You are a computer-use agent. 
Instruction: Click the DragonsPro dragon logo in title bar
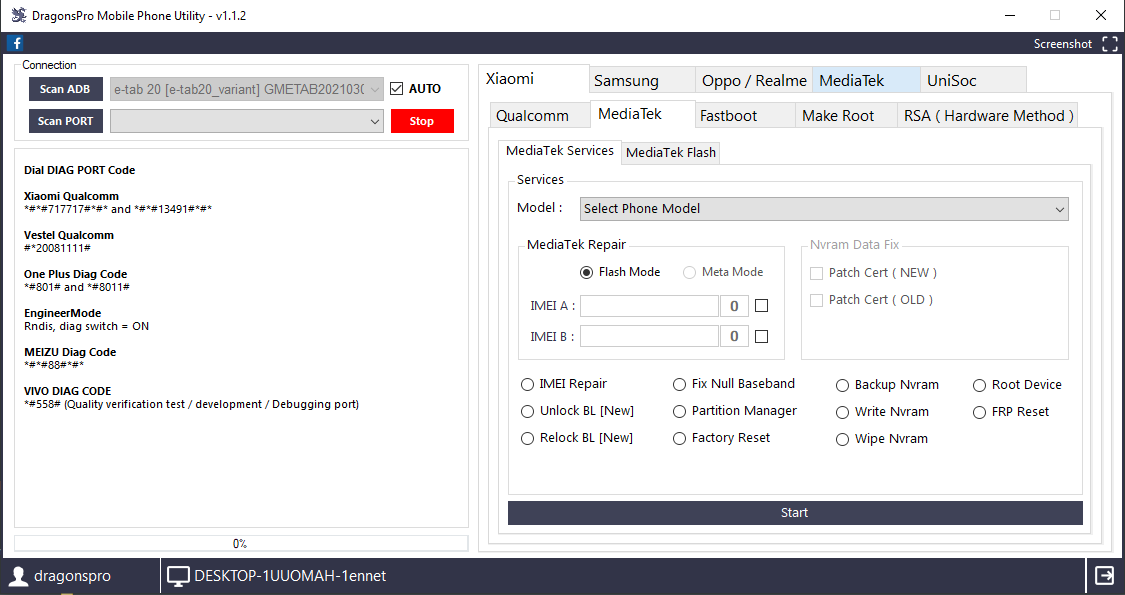pyautogui.click(x=19, y=15)
